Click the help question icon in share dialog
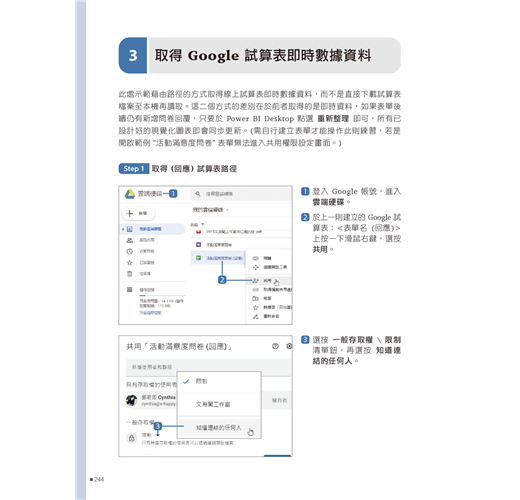 tap(275, 346)
